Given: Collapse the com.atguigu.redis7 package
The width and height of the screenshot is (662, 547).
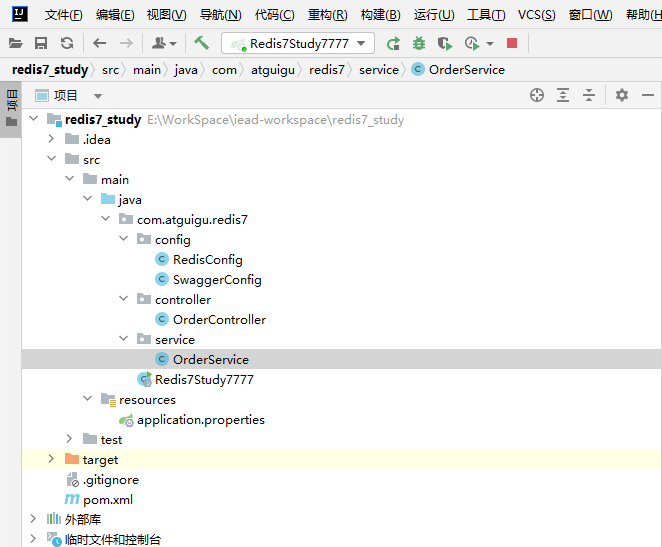Looking at the screenshot, I should (x=106, y=219).
